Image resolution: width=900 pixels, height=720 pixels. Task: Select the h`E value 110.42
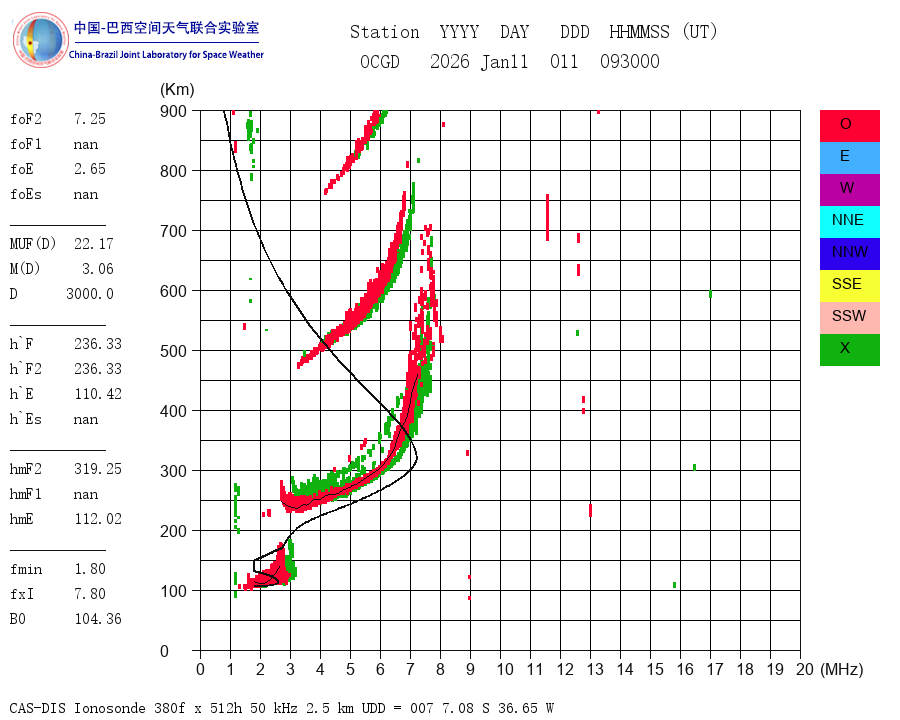(98, 394)
